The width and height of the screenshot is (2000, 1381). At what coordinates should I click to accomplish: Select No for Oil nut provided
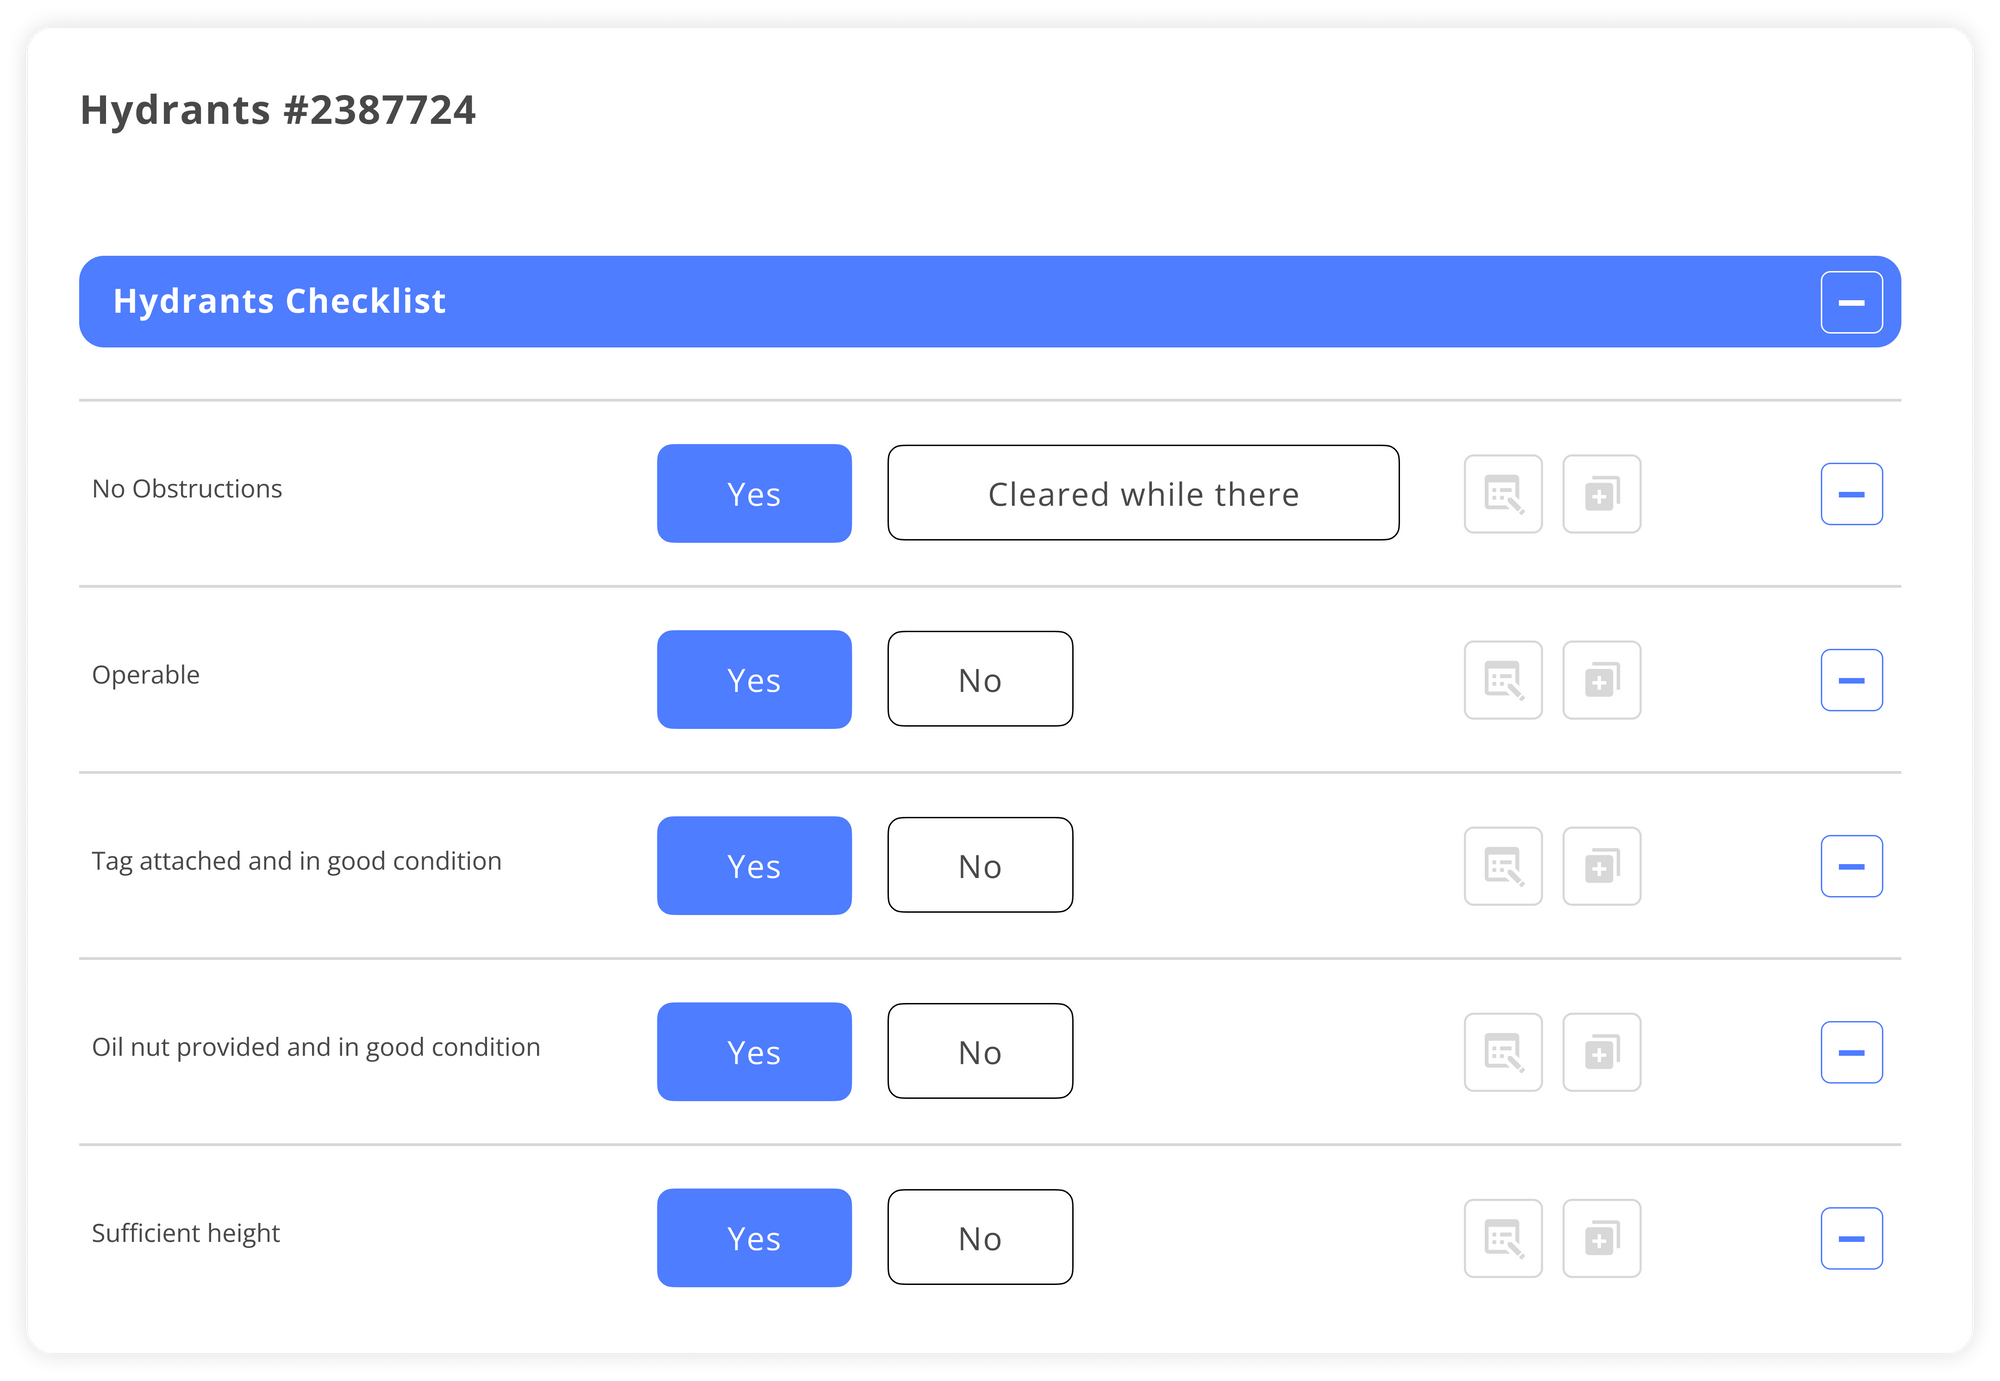click(979, 1051)
